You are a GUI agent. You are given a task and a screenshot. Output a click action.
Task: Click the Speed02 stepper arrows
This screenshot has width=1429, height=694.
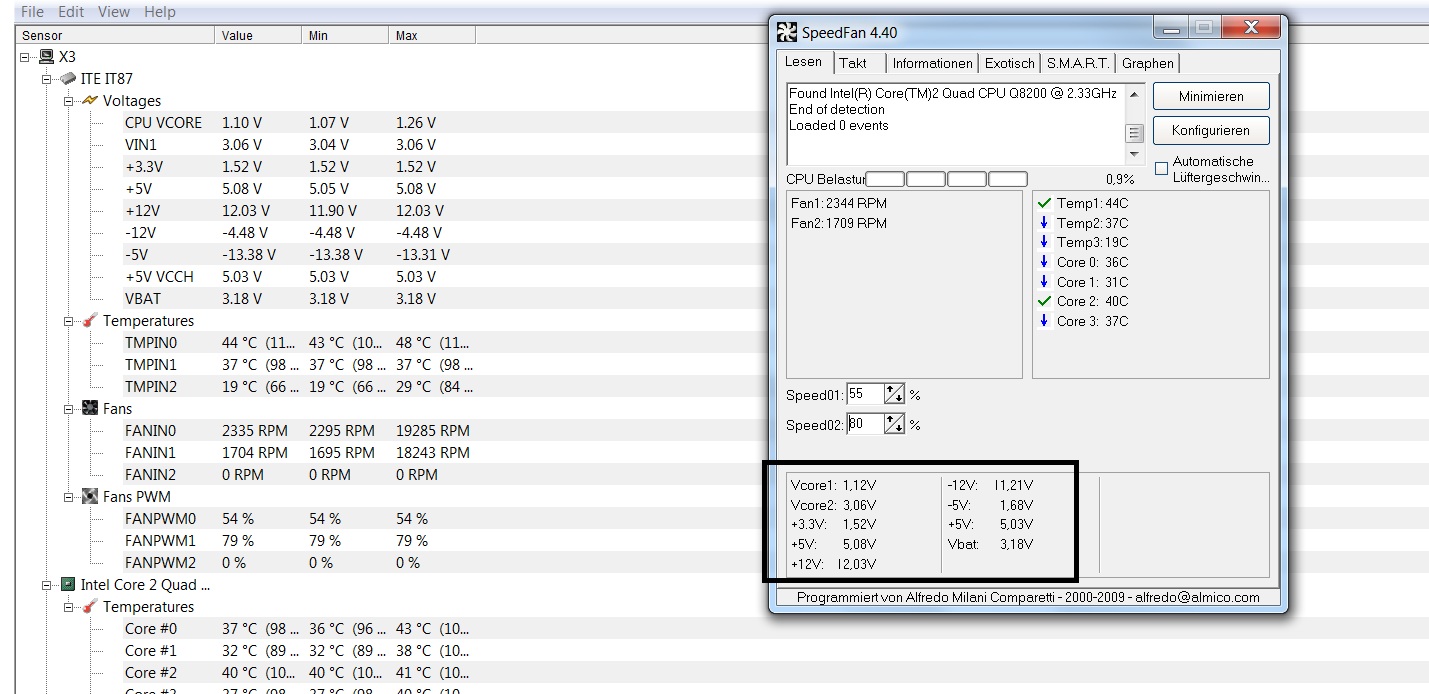point(895,425)
